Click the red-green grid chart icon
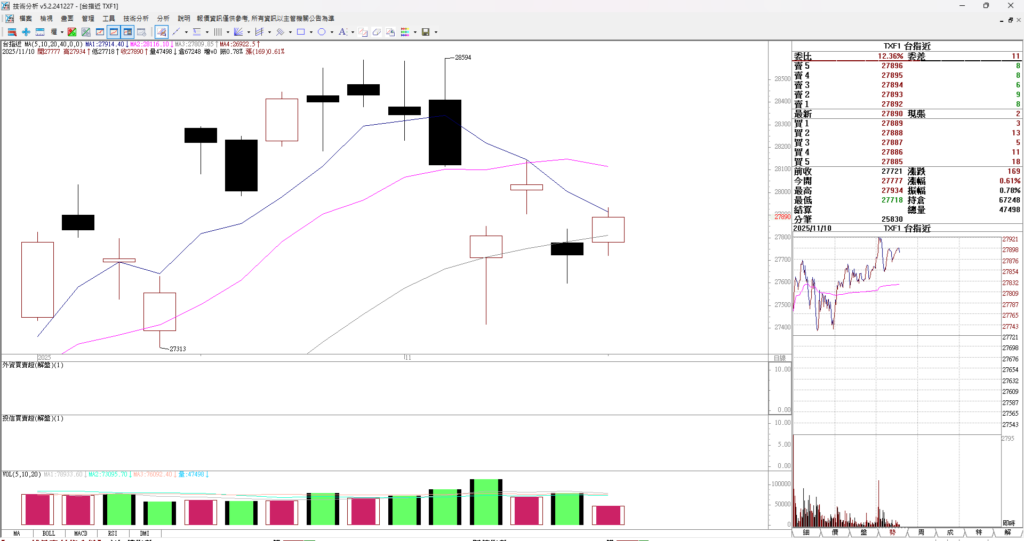This screenshot has height=541, width=1024. (x=72, y=32)
